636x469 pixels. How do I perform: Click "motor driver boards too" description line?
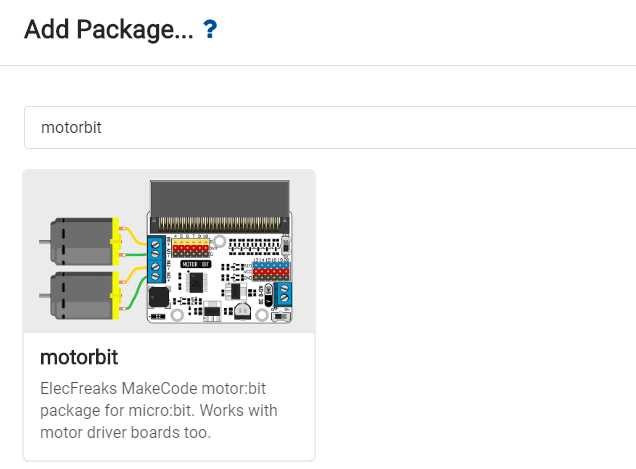click(126, 432)
